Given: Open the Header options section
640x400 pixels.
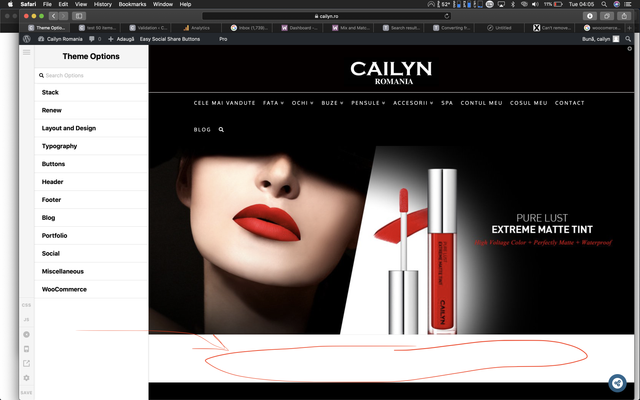Looking at the screenshot, I should point(91,182).
